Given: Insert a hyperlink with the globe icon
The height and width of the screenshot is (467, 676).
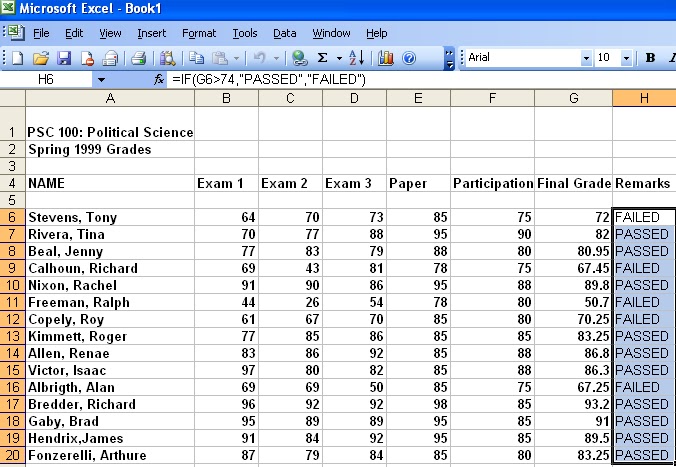Looking at the screenshot, I should 299,58.
